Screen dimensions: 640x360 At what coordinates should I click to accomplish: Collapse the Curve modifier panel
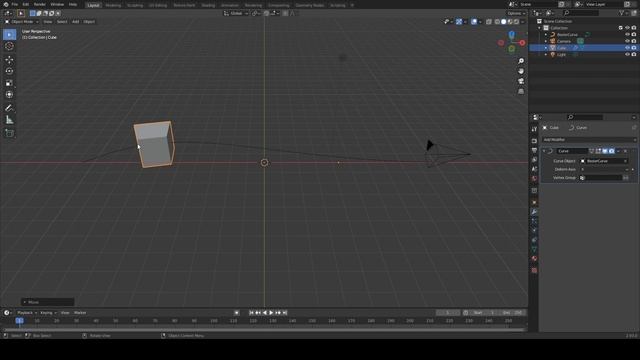point(544,151)
